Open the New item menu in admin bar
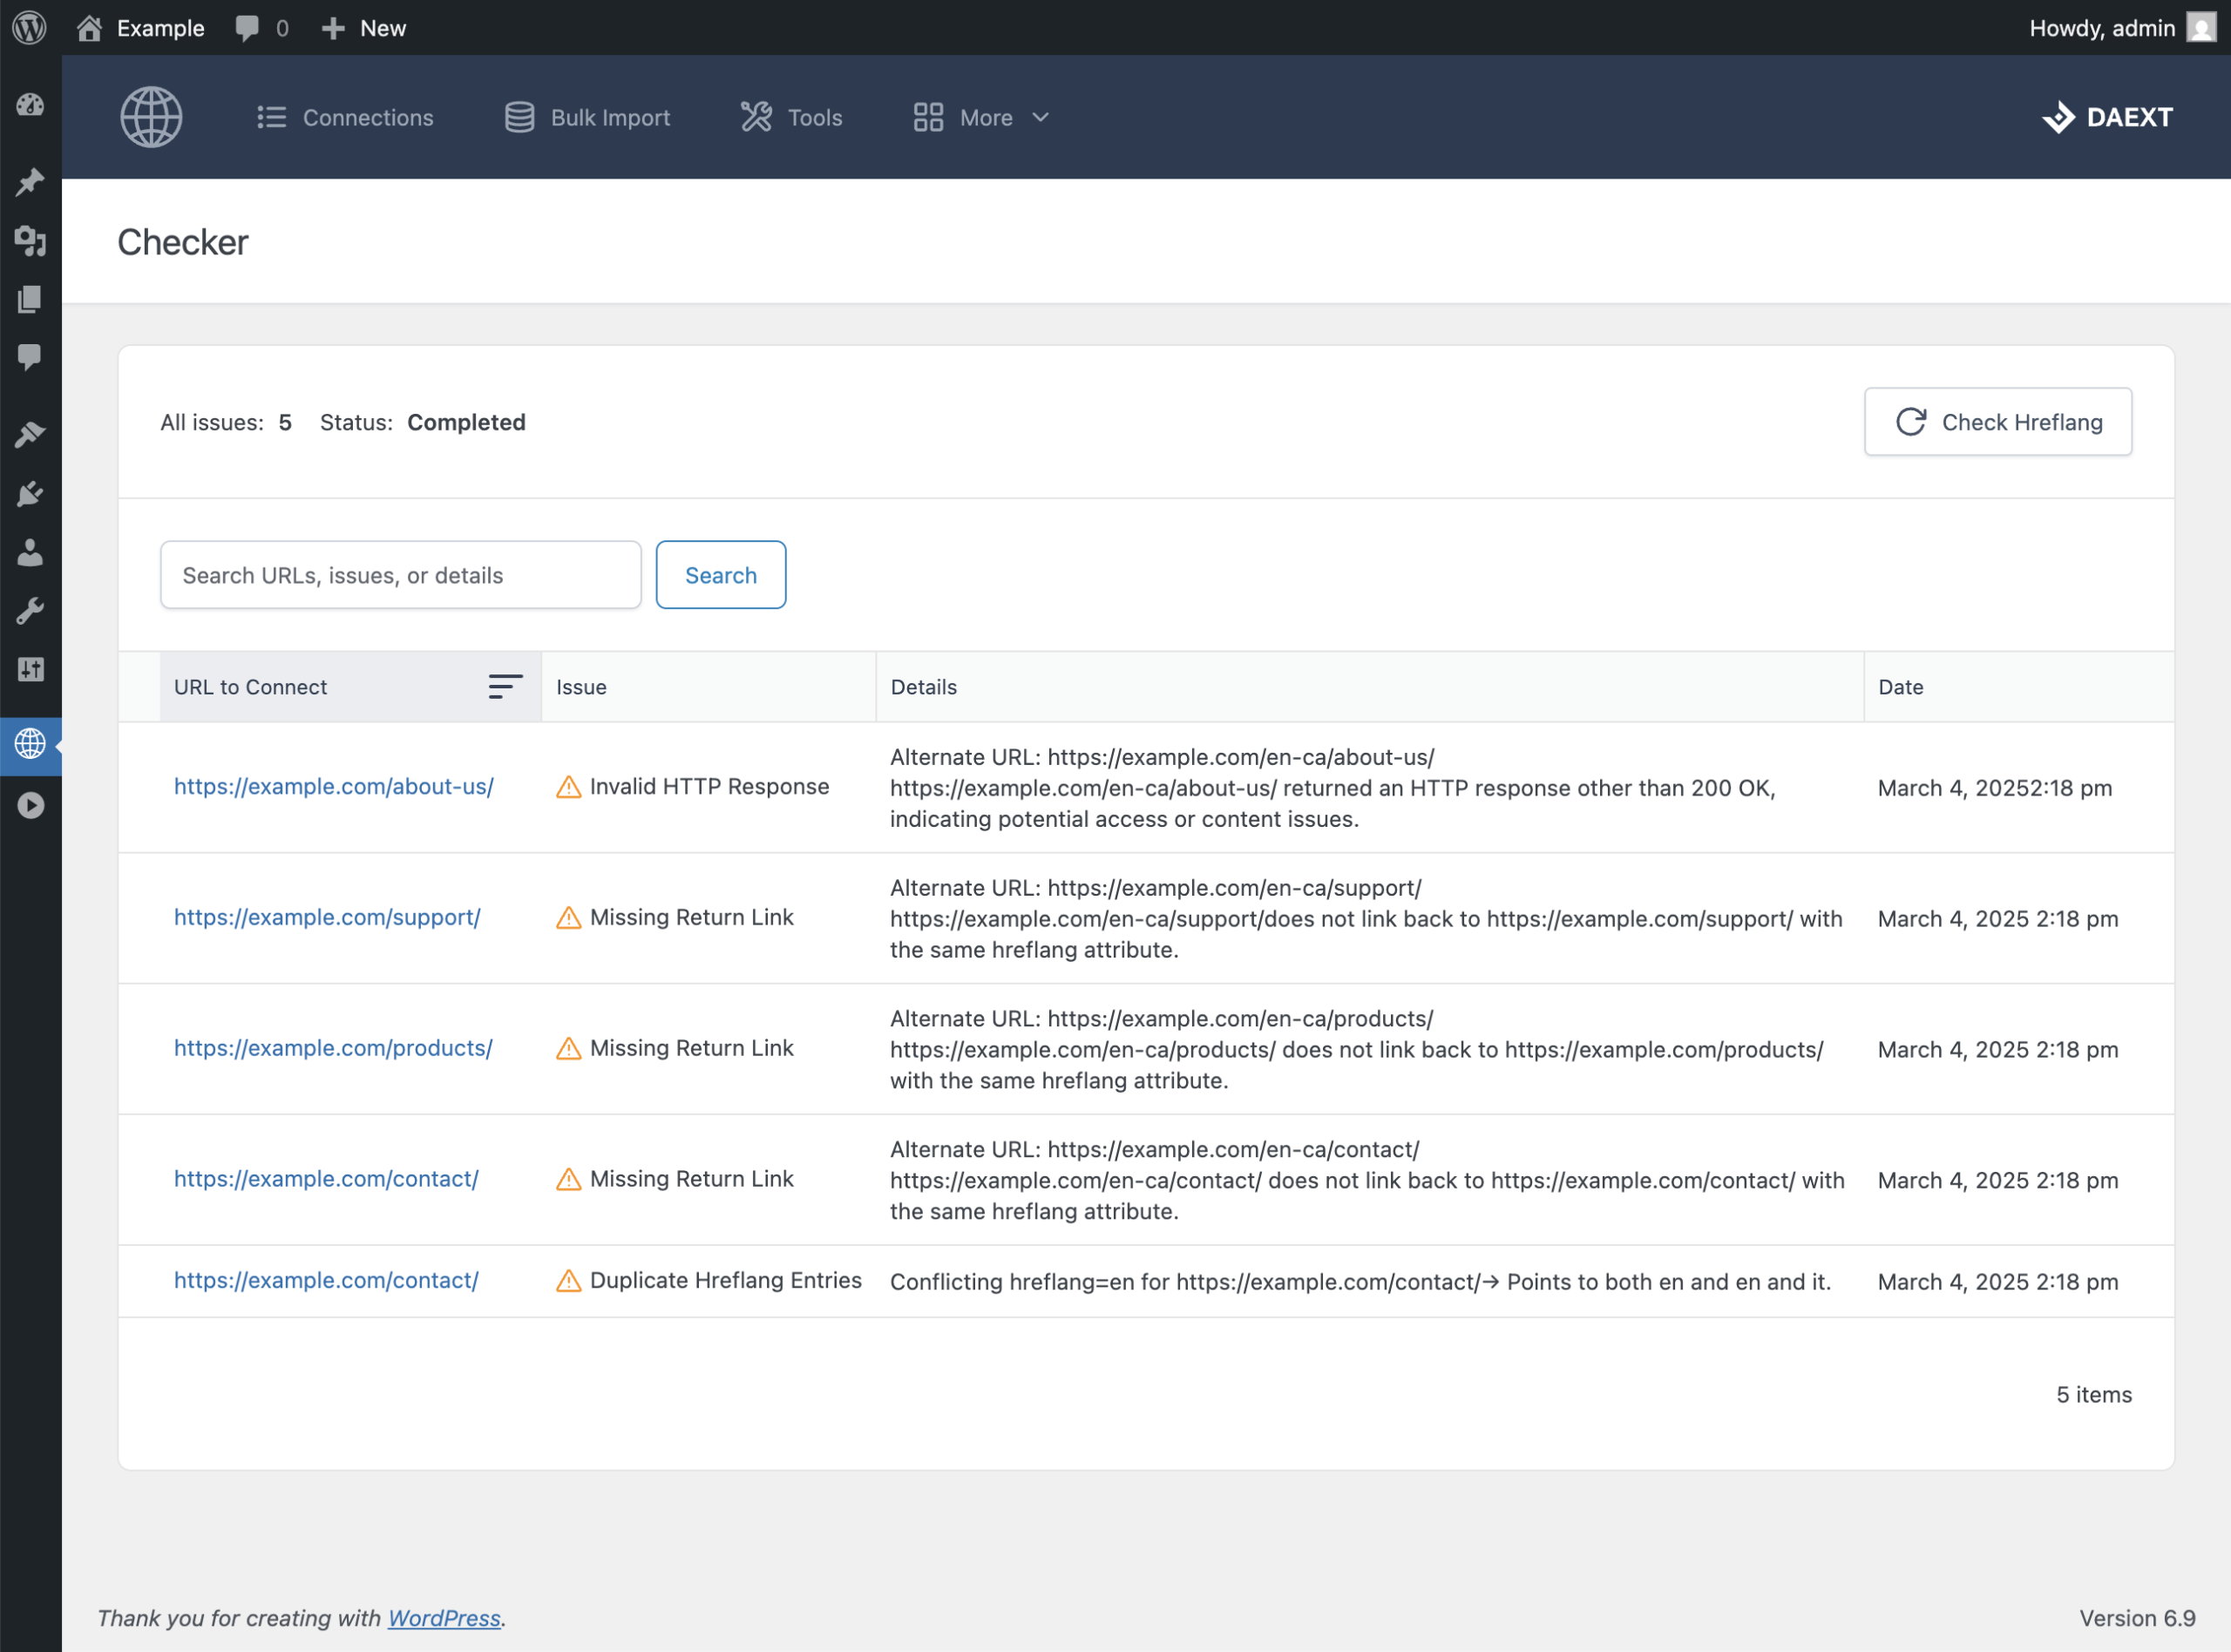Image resolution: width=2231 pixels, height=1652 pixels. [362, 27]
